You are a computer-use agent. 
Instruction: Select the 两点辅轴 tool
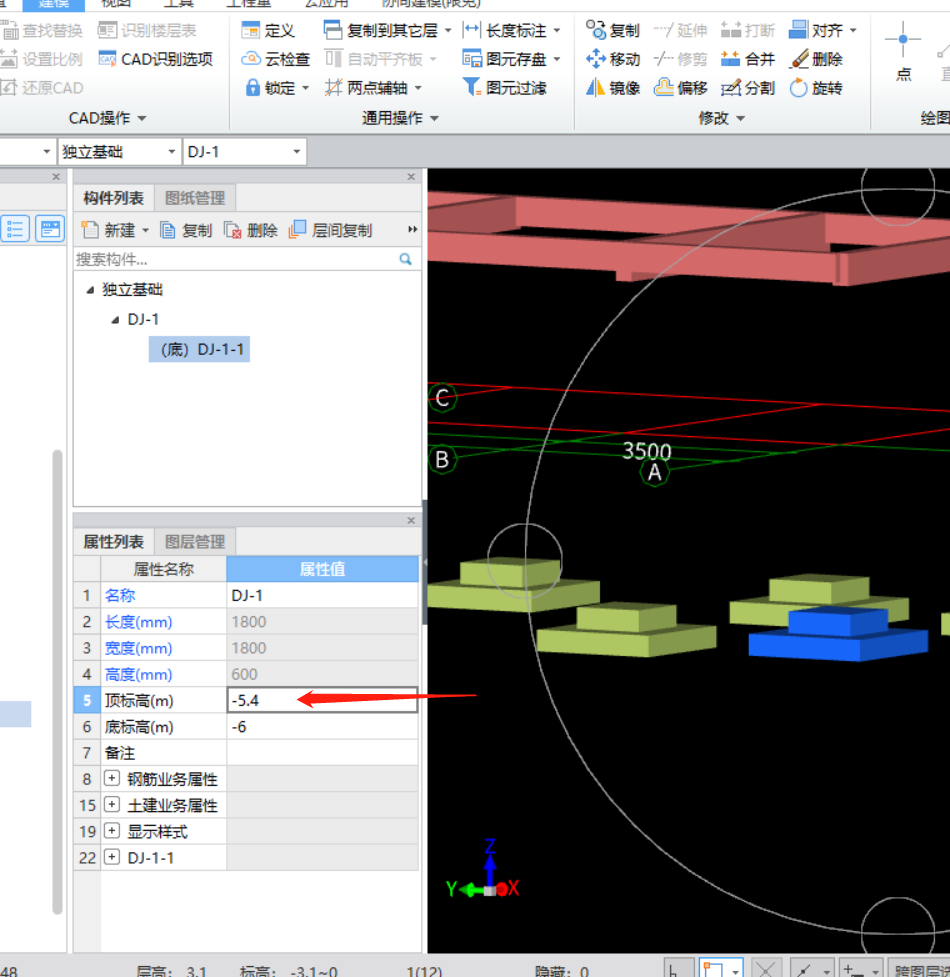coord(366,88)
